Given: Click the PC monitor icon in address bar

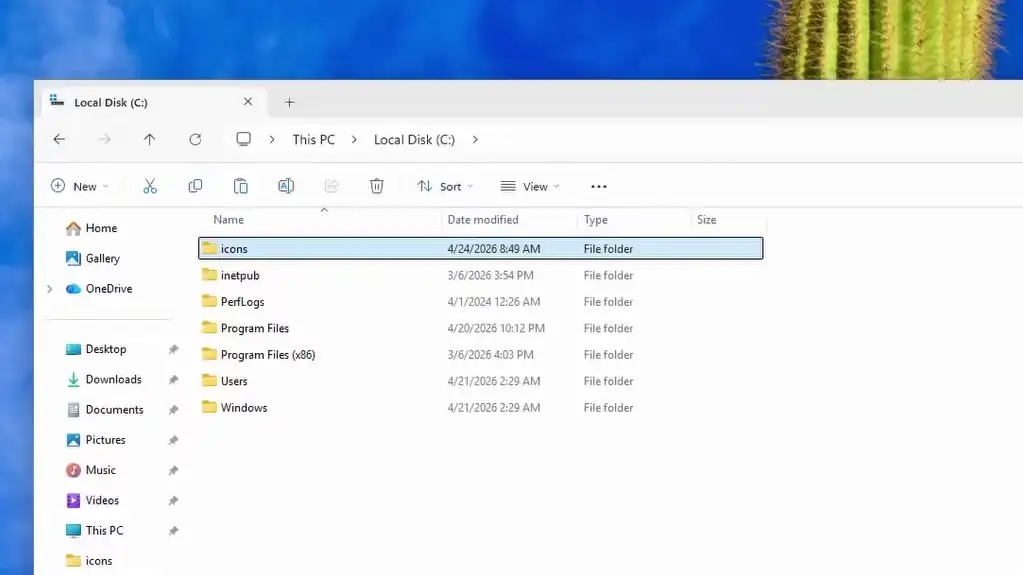Looking at the screenshot, I should click(243, 139).
